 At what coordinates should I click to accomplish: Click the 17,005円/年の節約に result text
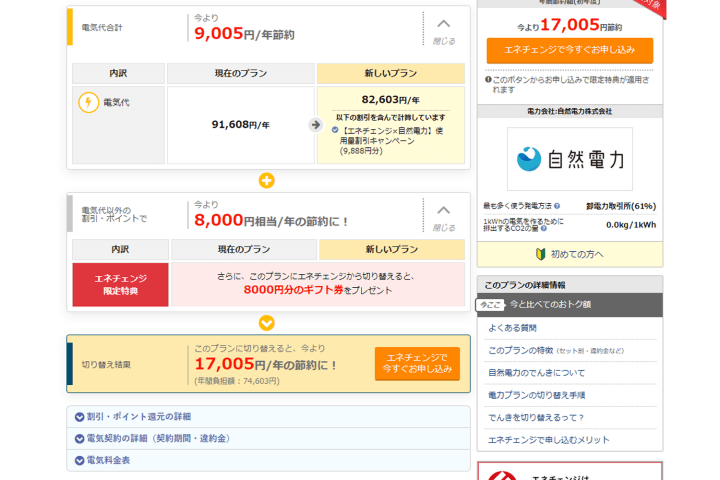coord(266,364)
